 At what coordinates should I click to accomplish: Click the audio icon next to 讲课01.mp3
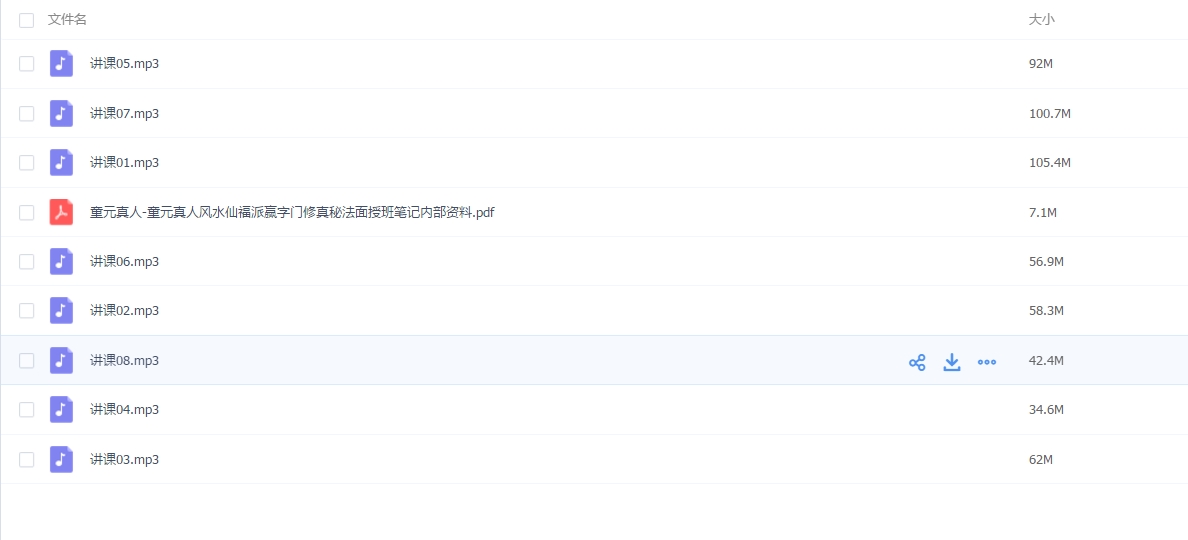pos(61,163)
